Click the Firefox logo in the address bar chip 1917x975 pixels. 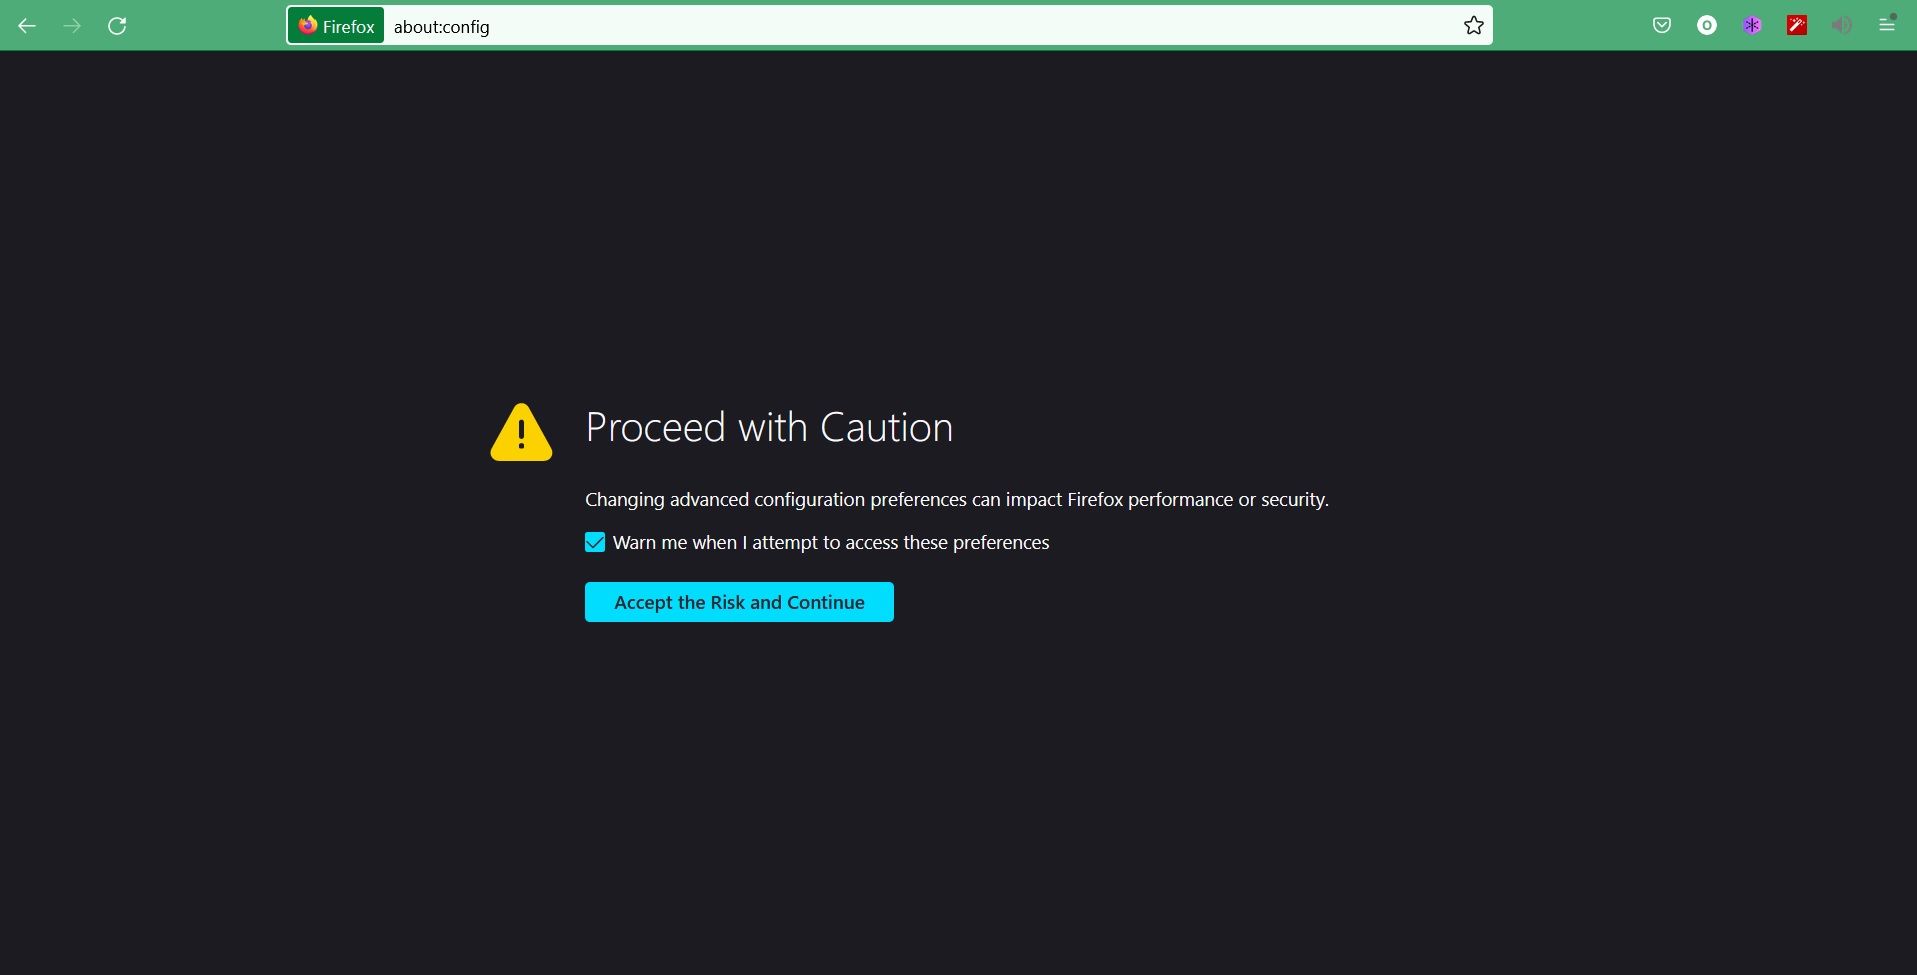306,25
